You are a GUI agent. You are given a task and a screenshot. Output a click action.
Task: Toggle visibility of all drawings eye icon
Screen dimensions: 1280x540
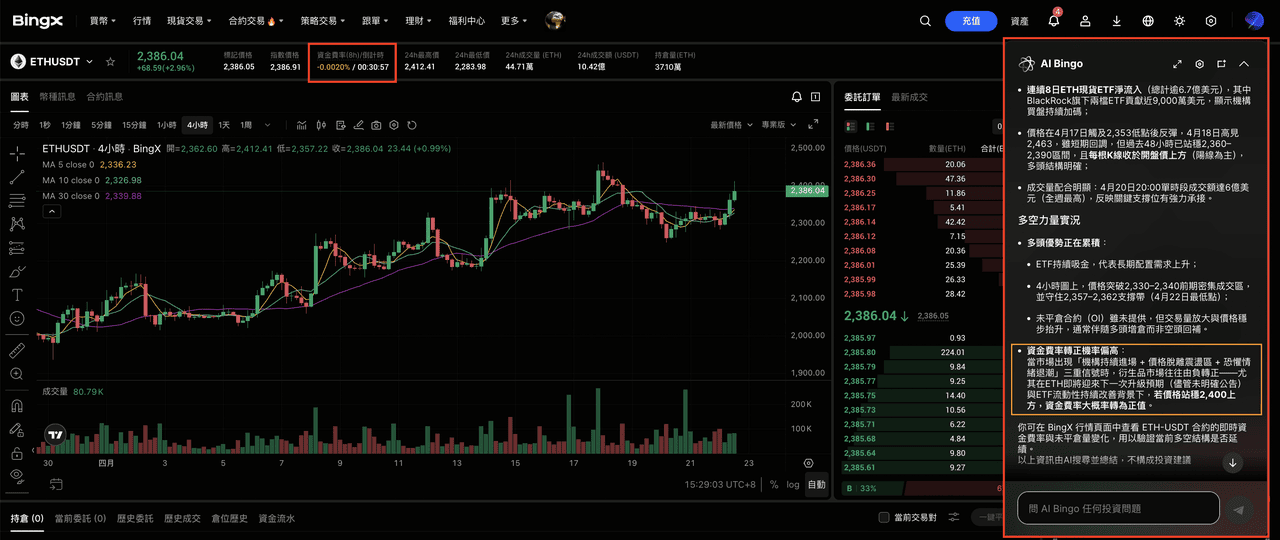(x=17, y=475)
